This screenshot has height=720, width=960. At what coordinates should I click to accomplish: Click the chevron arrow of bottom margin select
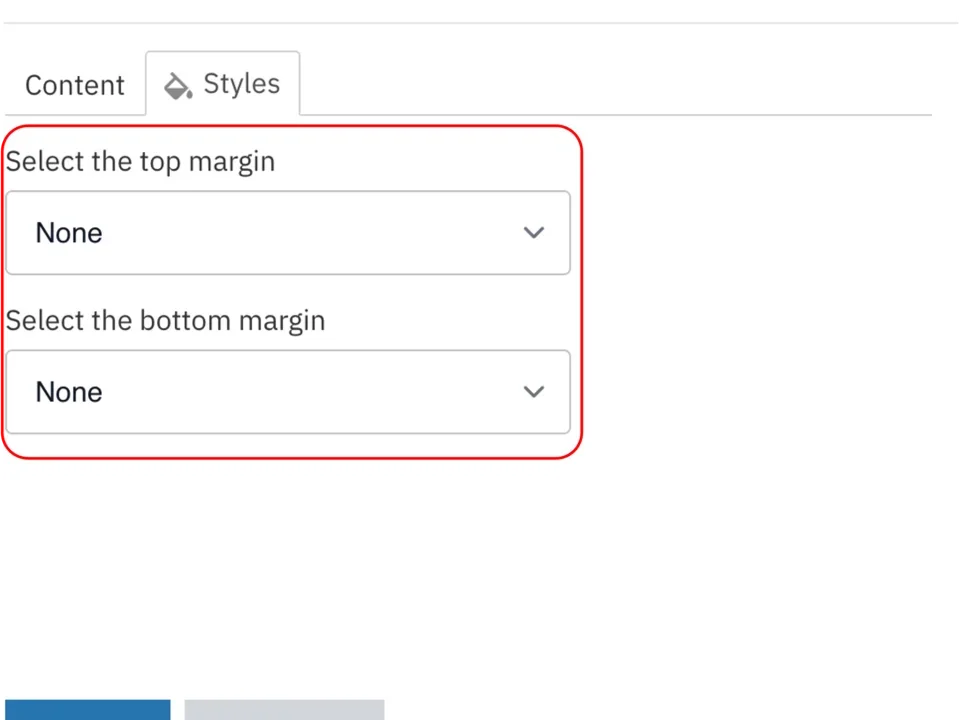(x=534, y=392)
